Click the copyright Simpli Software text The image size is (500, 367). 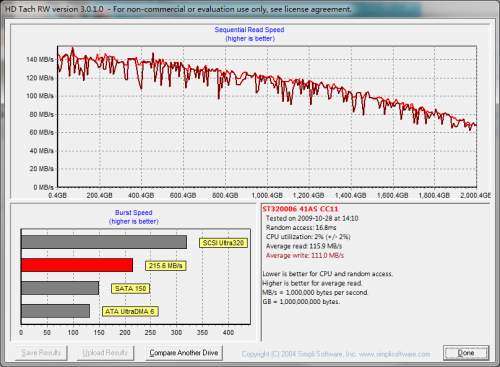[x=336, y=354]
